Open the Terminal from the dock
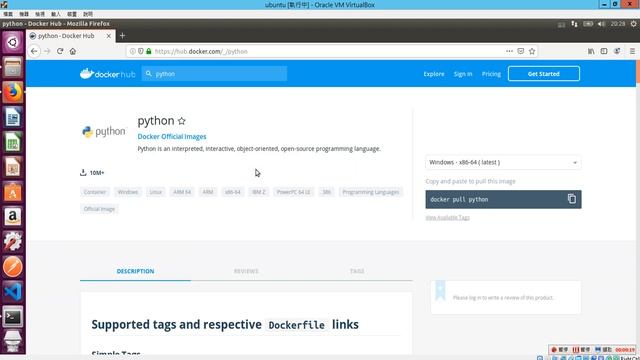 point(13,317)
